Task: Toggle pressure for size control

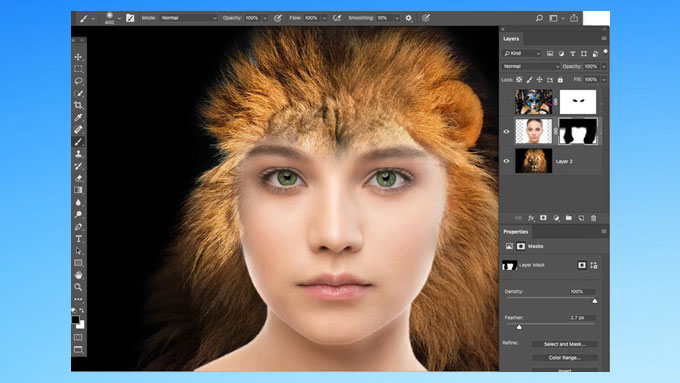Action: [x=426, y=18]
